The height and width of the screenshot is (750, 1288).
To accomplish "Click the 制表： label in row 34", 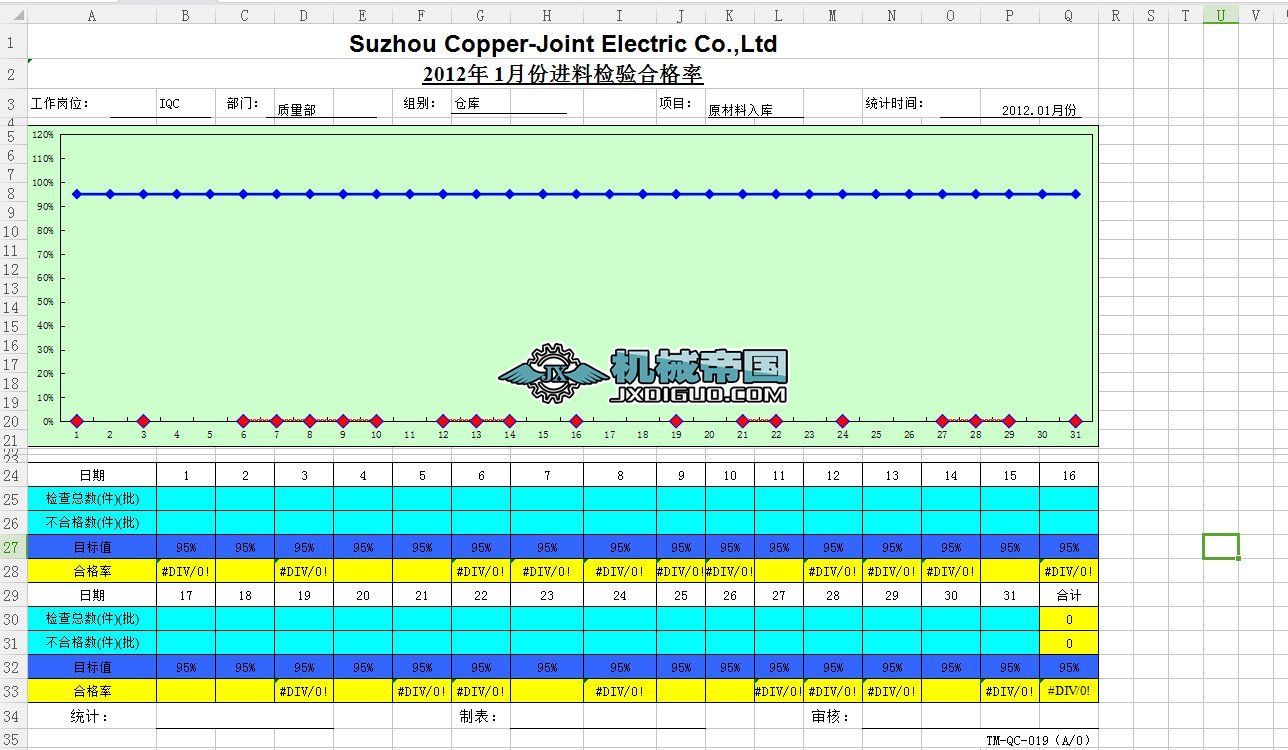I will pyautogui.click(x=478, y=716).
